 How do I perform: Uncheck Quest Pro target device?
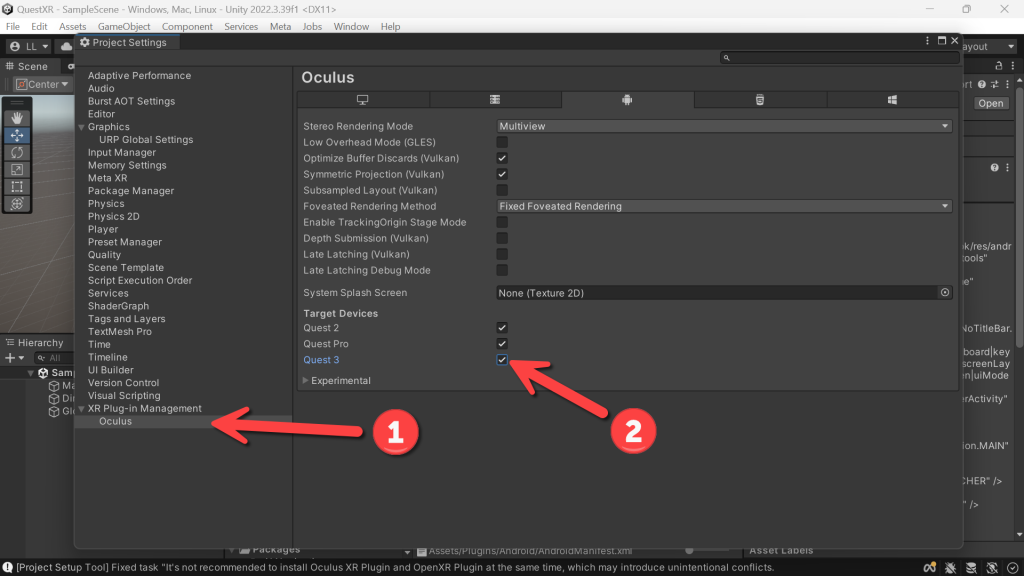[502, 344]
